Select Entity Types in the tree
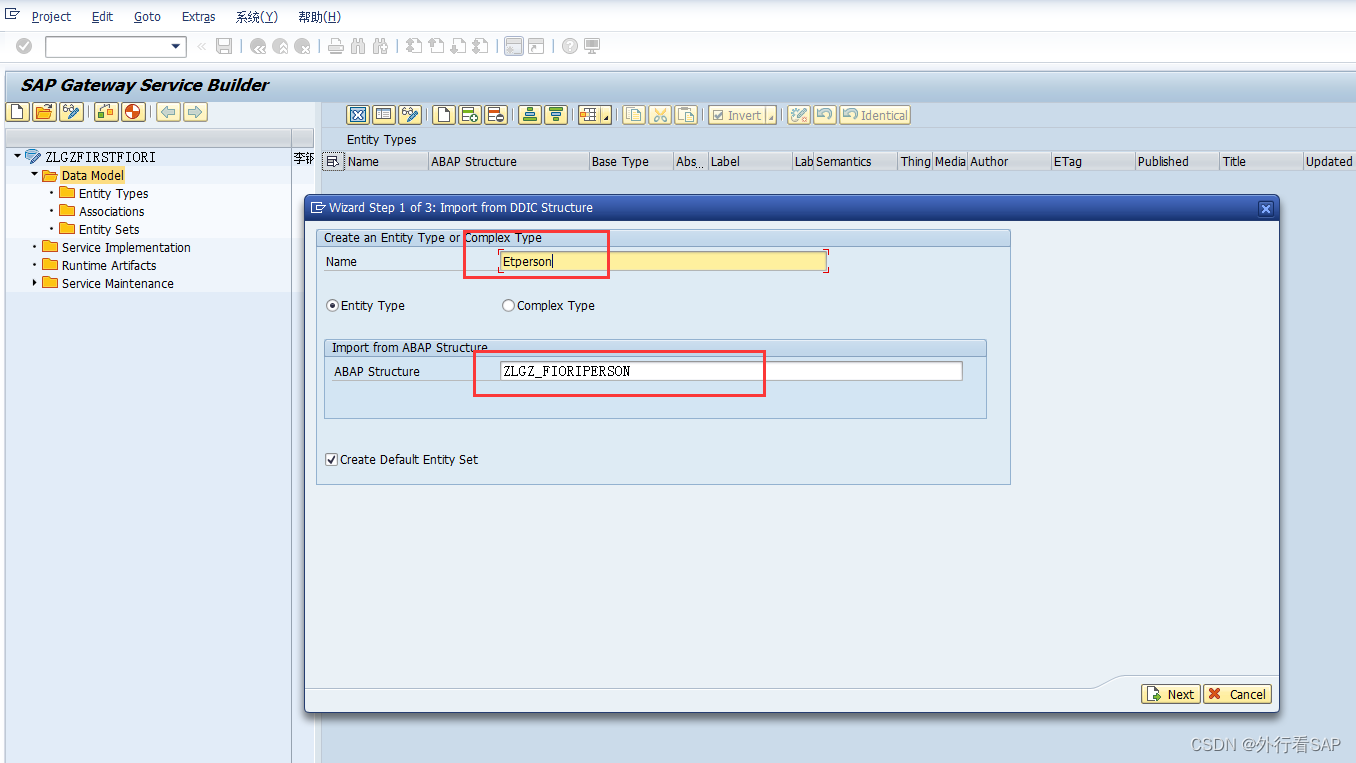This screenshot has height=763, width=1356. tap(113, 193)
